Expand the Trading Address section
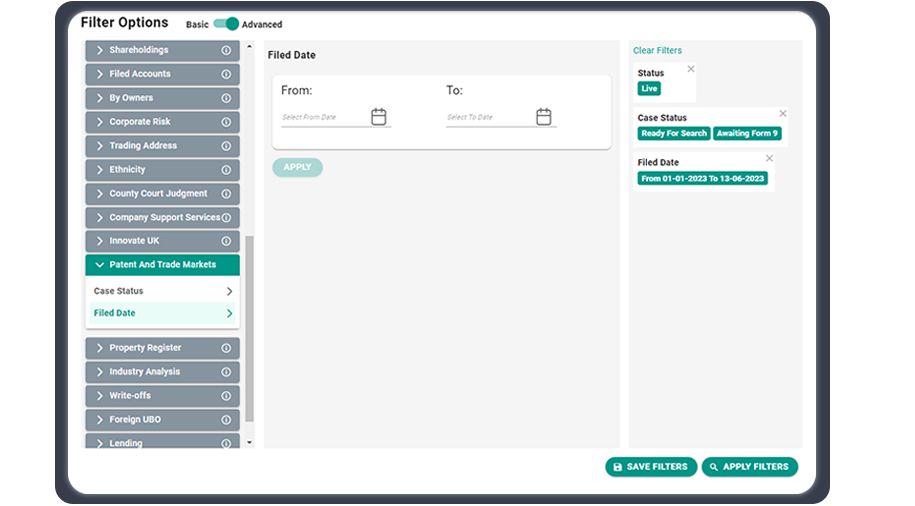The width and height of the screenshot is (915, 506). [x=162, y=146]
